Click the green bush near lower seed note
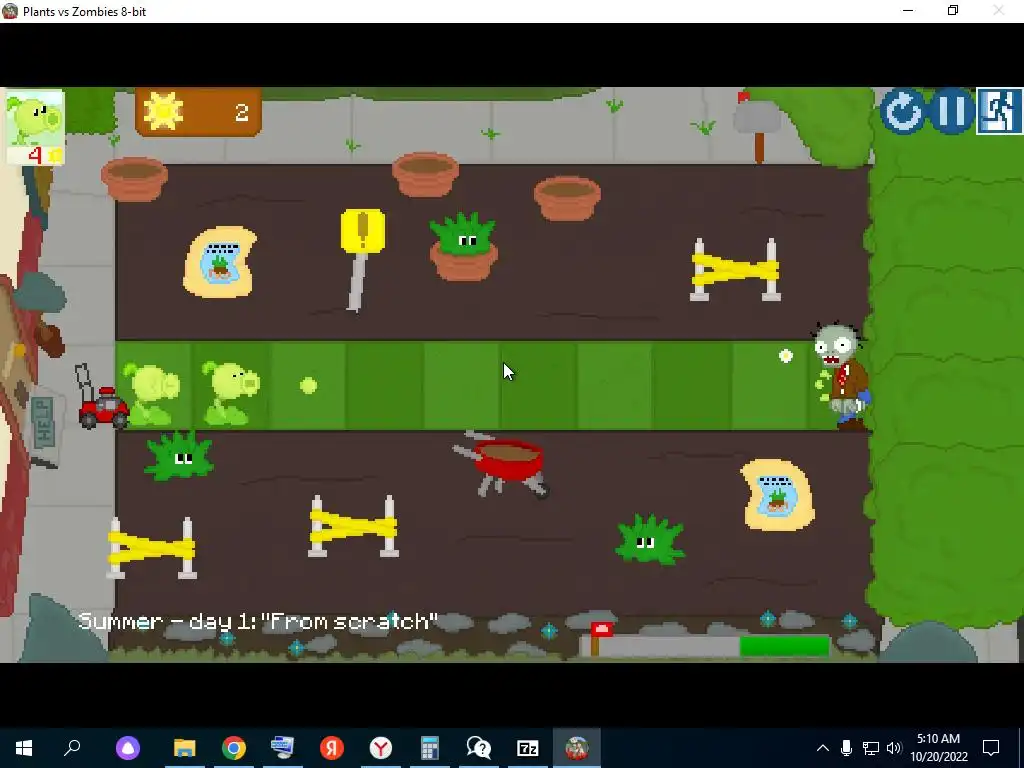The width and height of the screenshot is (1024, 768). [x=650, y=539]
